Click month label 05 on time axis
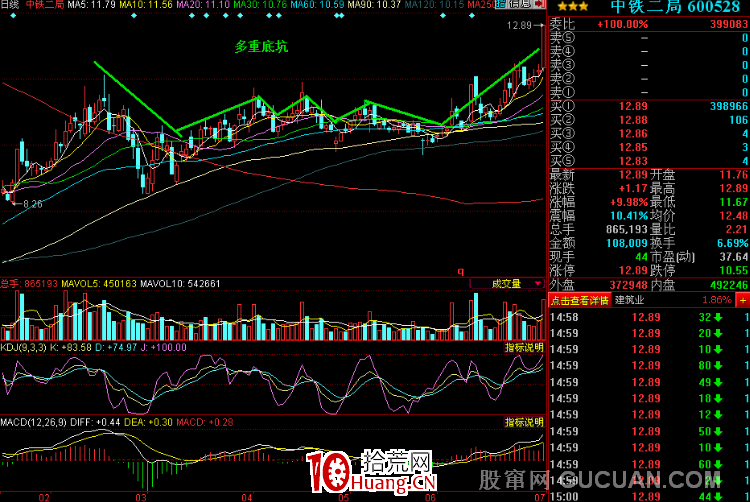Screen dimensions: 750x502 343,497
